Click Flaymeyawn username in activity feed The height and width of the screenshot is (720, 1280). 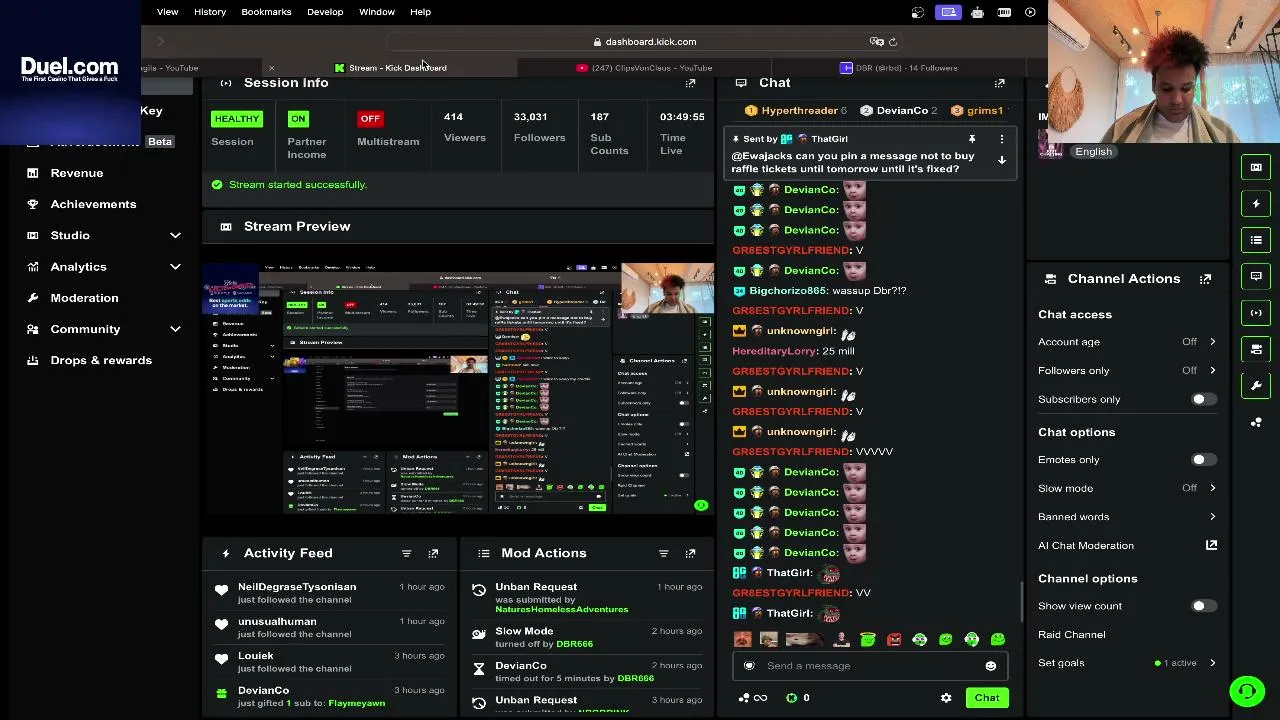click(x=356, y=704)
